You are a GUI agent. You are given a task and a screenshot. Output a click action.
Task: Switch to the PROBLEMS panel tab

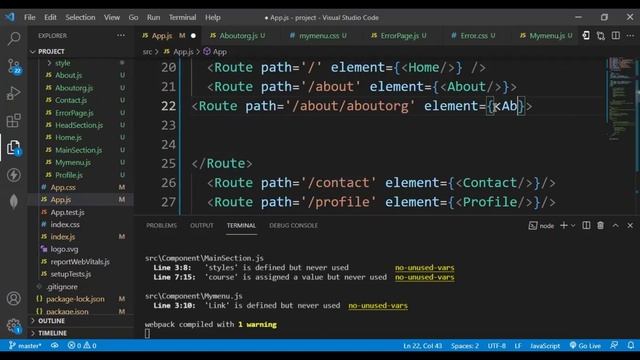[x=161, y=225]
